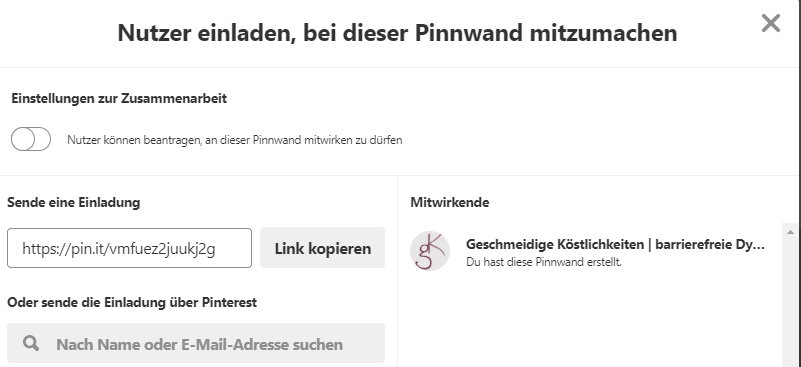The height and width of the screenshot is (367, 801).
Task: Click the dialog title 'Nutzer einladen'
Action: [397, 33]
